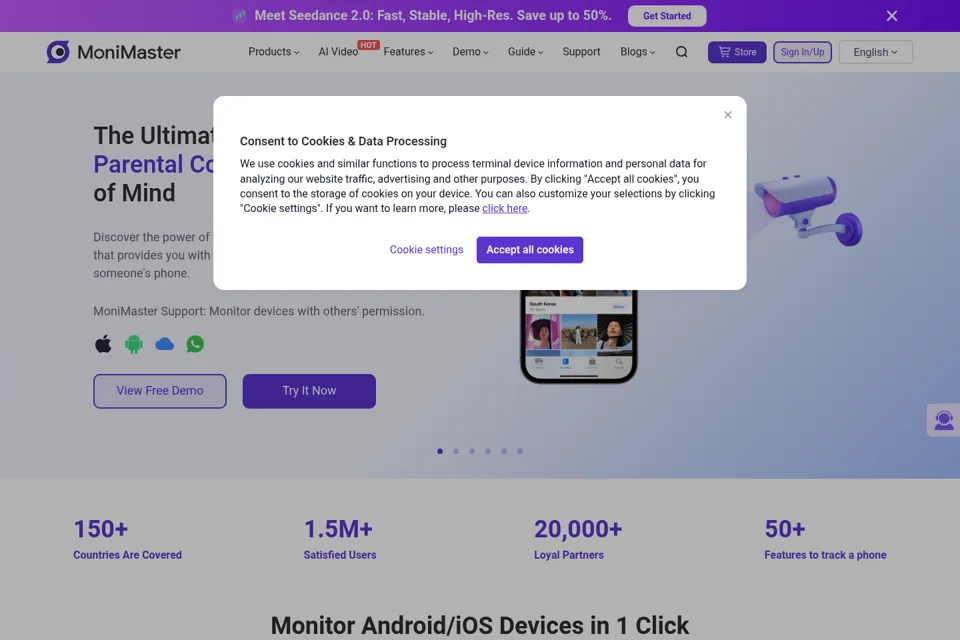
Task: Expand the Products dropdown menu
Action: coord(274,52)
